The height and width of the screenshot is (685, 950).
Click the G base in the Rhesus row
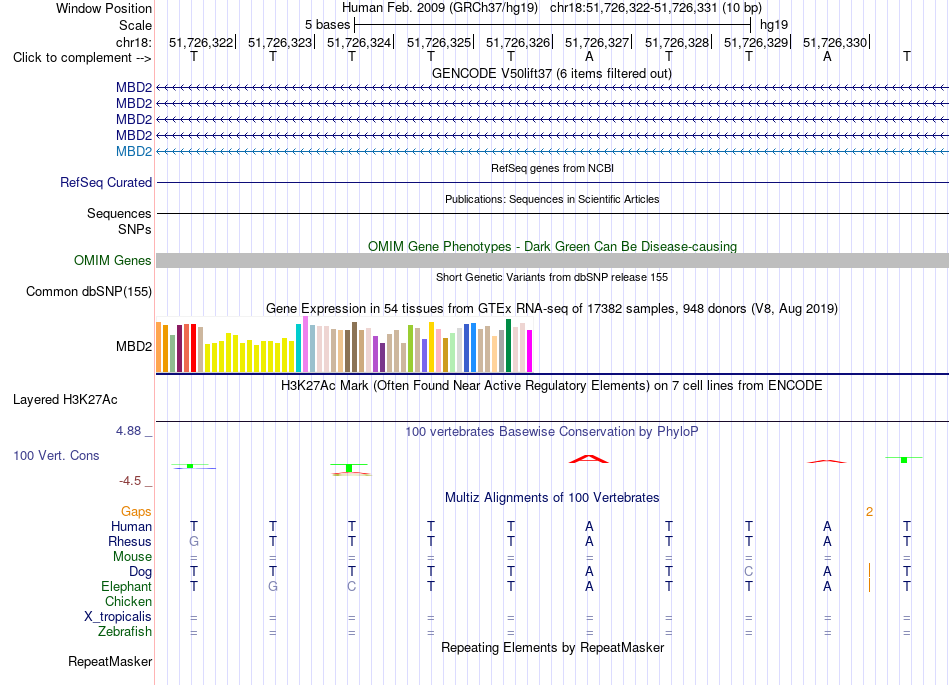click(194, 541)
